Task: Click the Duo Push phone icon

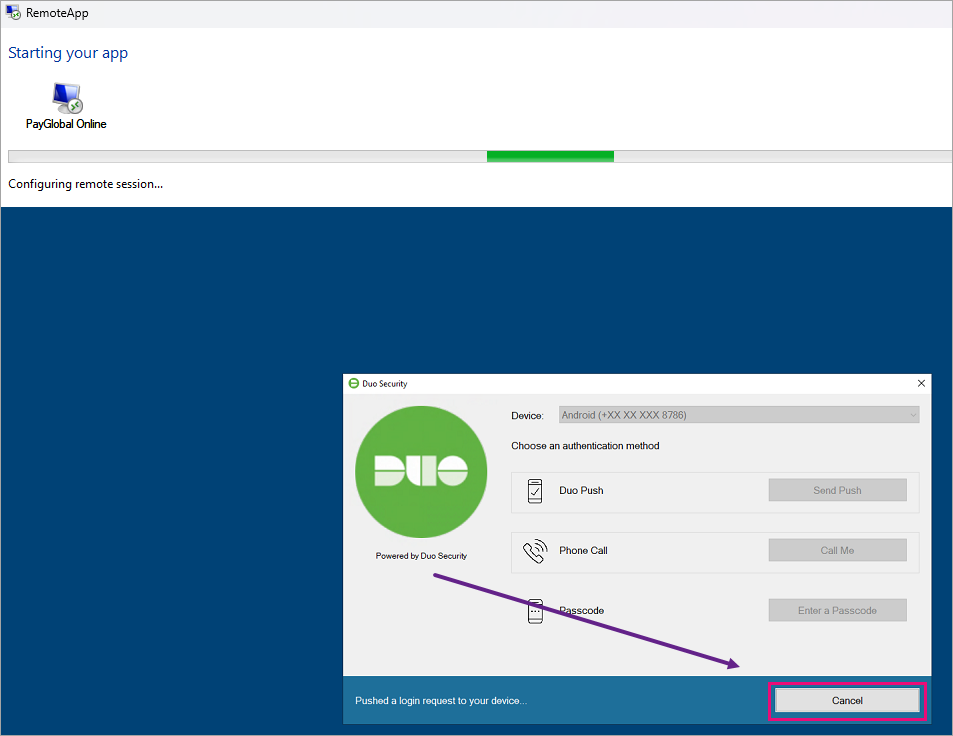Action: 535,491
